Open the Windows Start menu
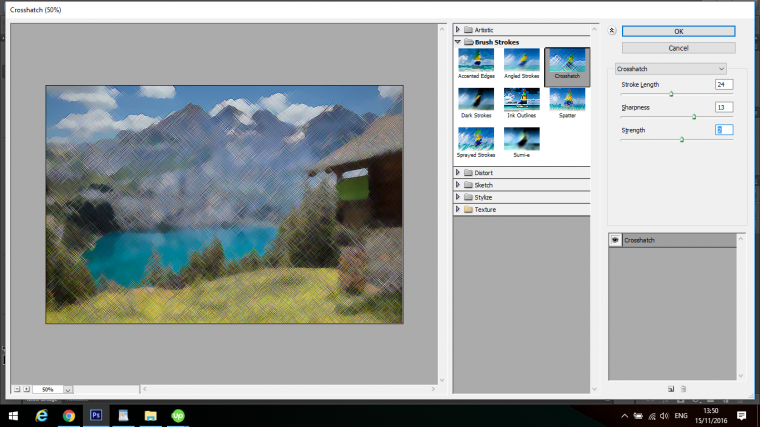Screen dimensions: 760x427 (x=13, y=416)
